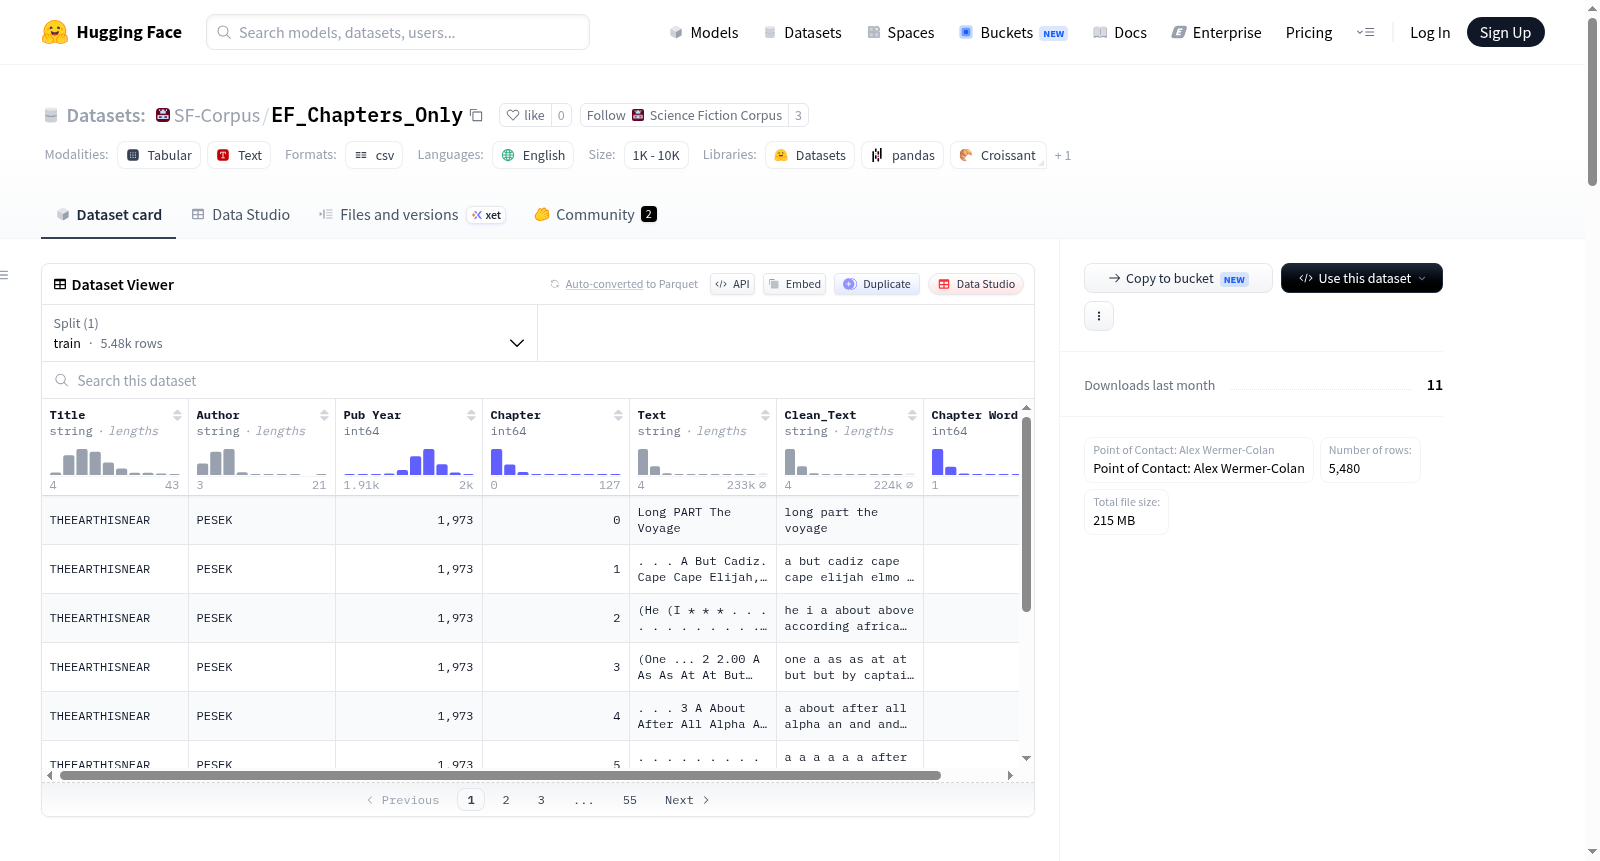Click the table vertical scrollbar

click(1026, 514)
